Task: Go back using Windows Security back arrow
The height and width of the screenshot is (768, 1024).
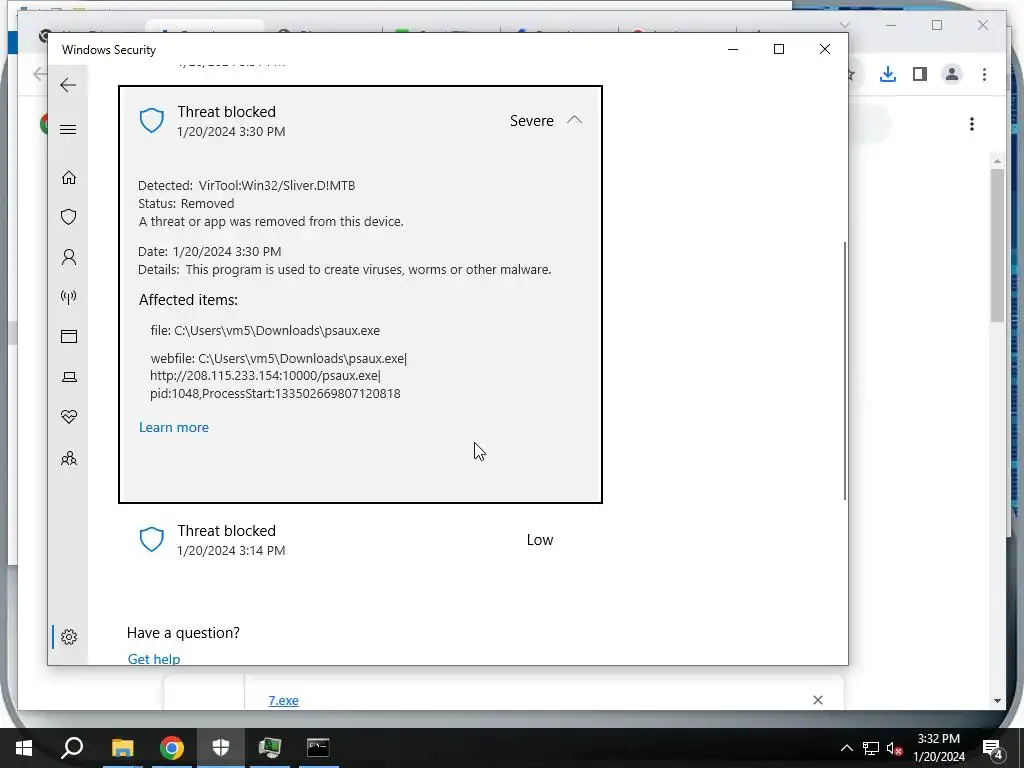Action: point(68,85)
